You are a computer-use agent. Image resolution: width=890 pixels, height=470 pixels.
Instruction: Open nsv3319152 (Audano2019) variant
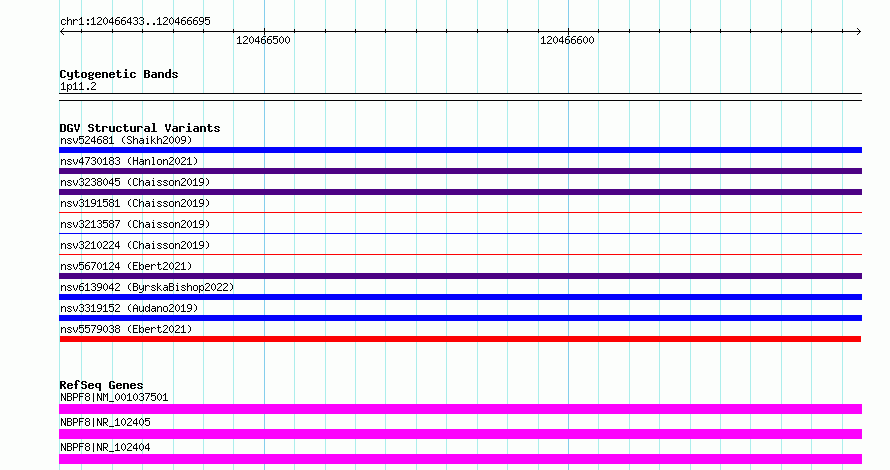click(x=129, y=308)
